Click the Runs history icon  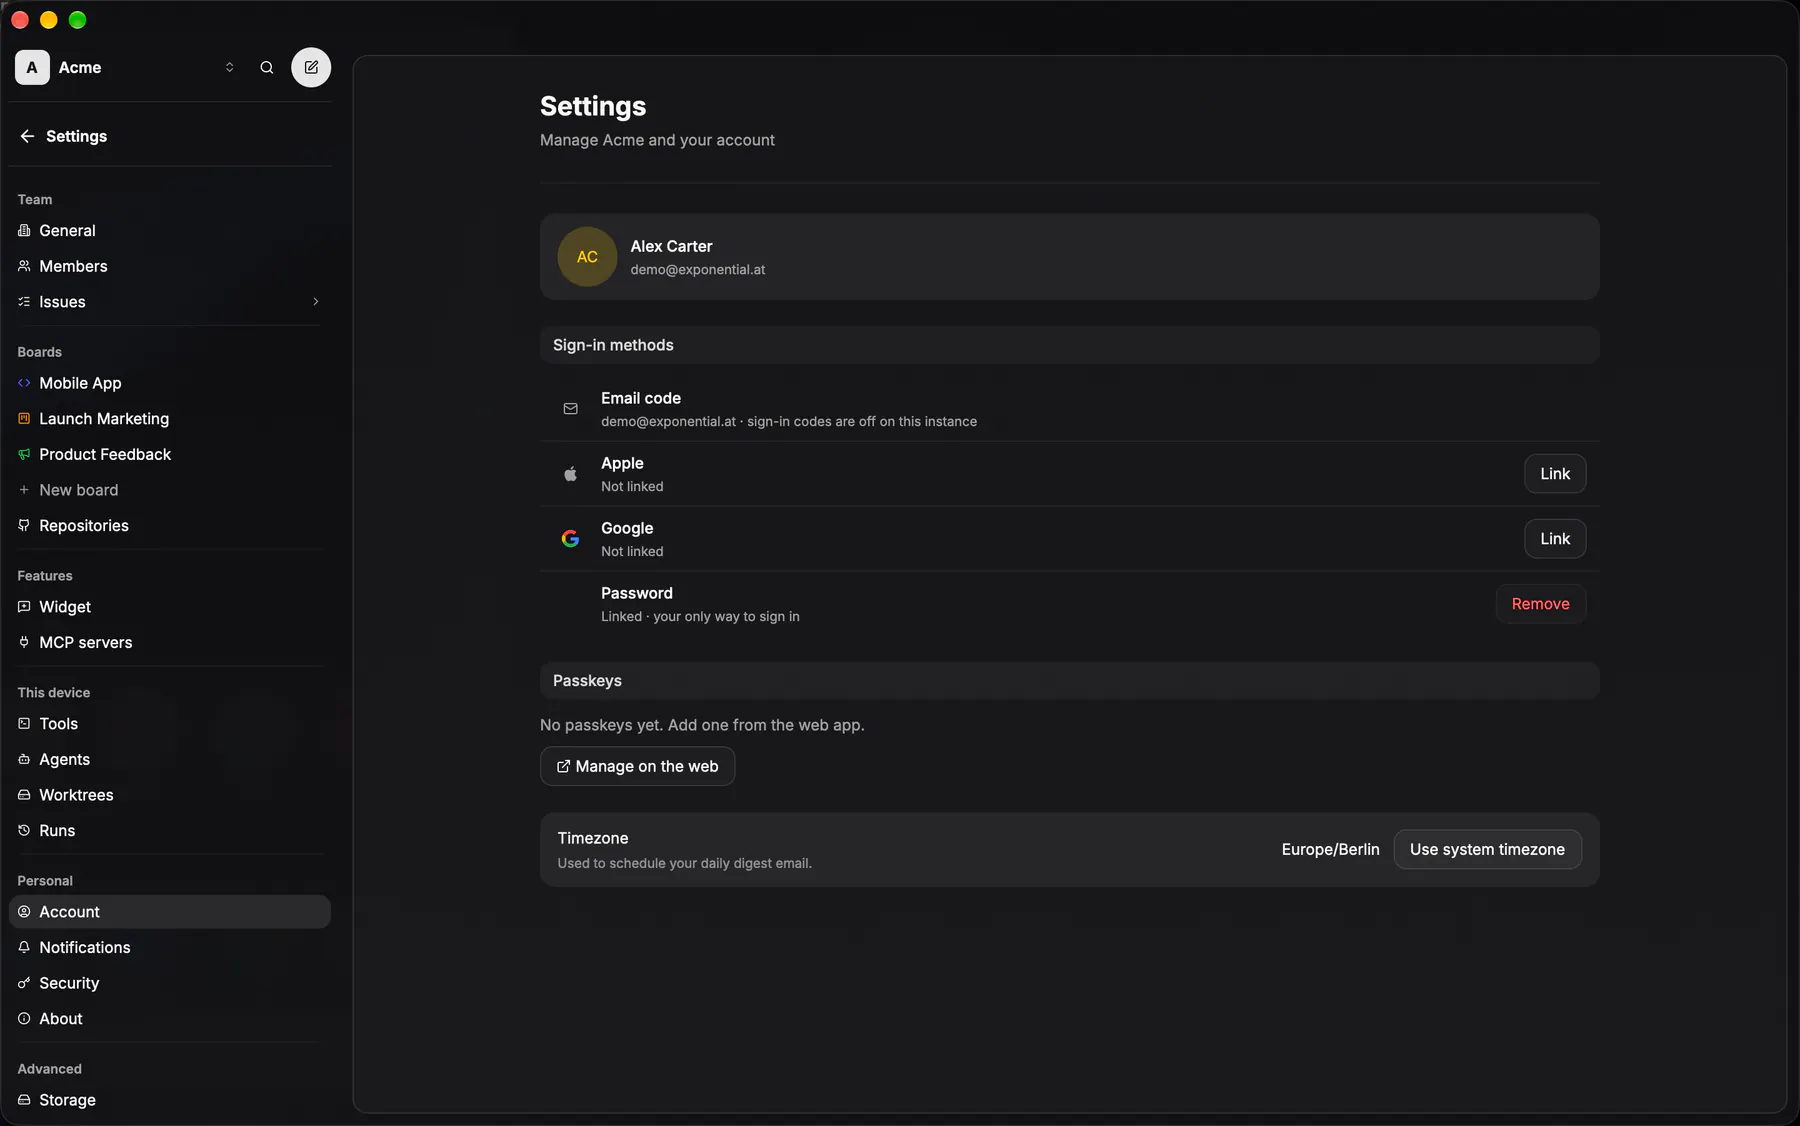(x=24, y=831)
